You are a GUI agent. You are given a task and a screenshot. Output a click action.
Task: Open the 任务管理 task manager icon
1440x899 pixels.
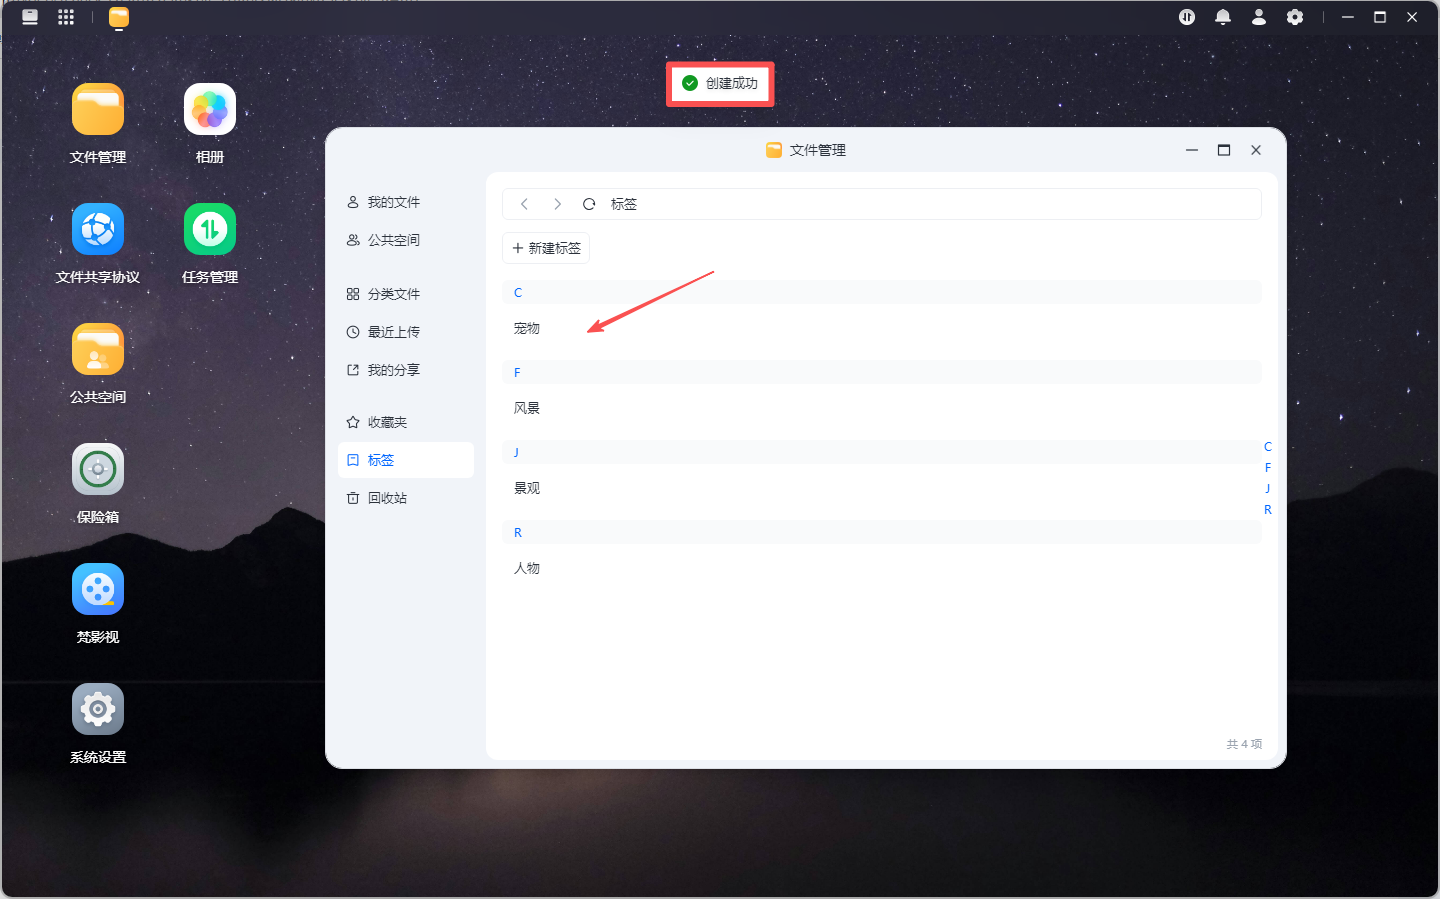pyautogui.click(x=210, y=229)
